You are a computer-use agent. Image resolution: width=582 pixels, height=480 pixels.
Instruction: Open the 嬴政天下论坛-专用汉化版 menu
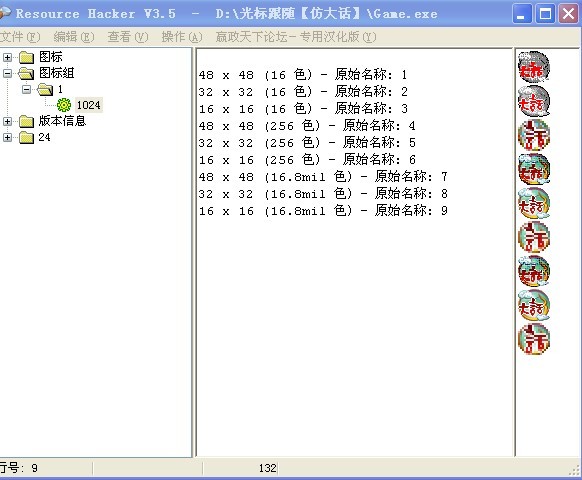296,37
